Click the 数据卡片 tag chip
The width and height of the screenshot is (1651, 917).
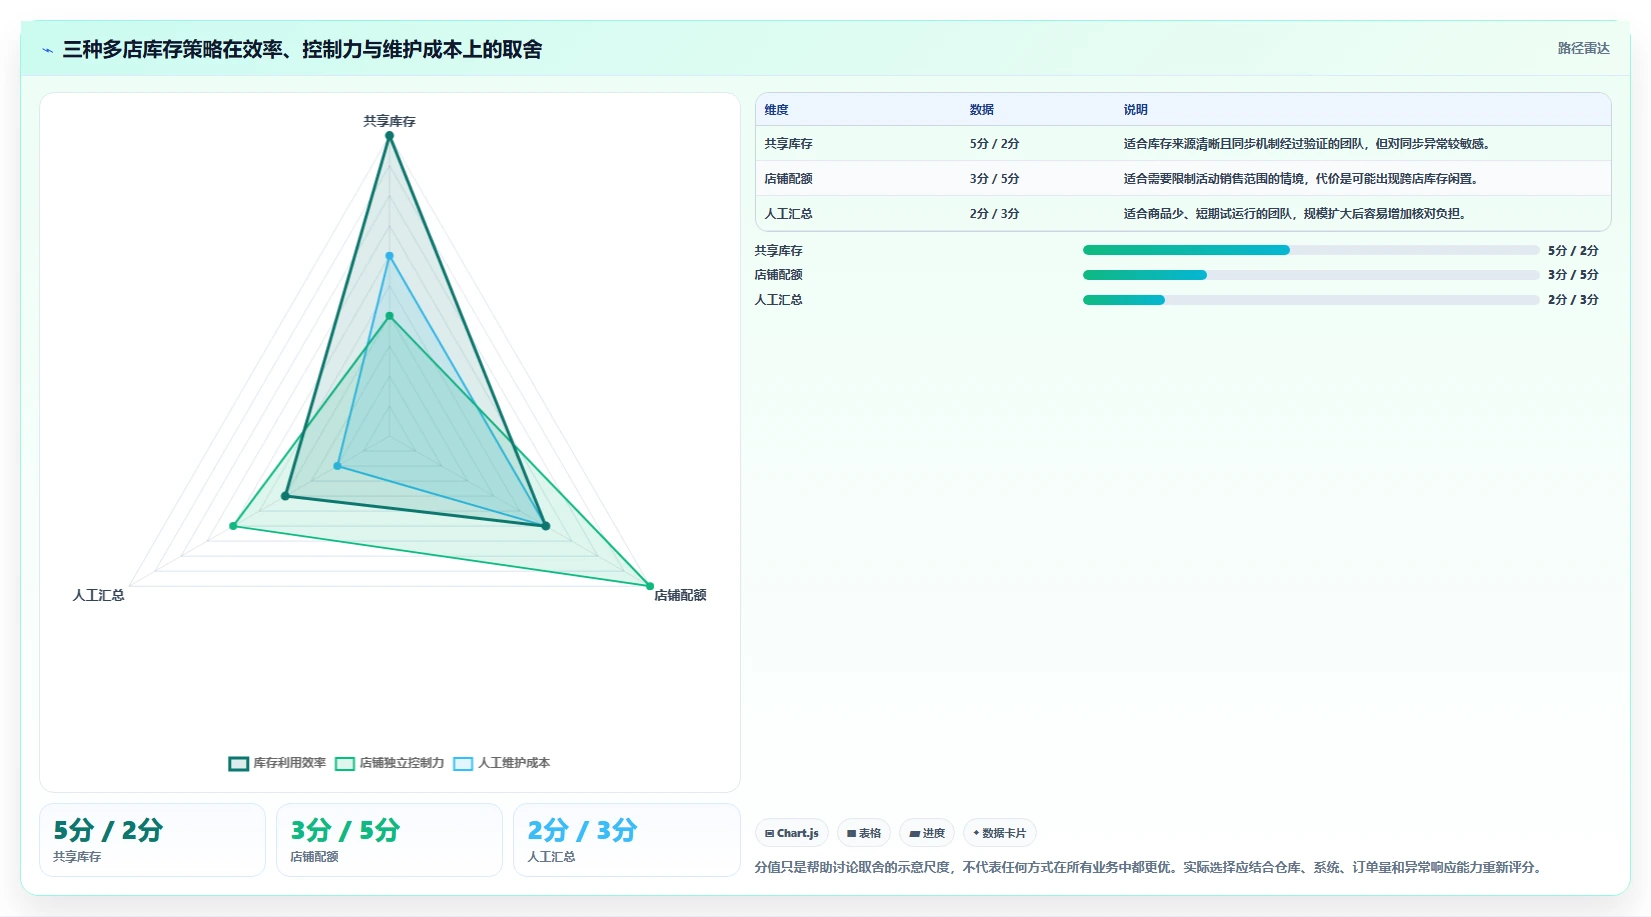[x=1000, y=833]
